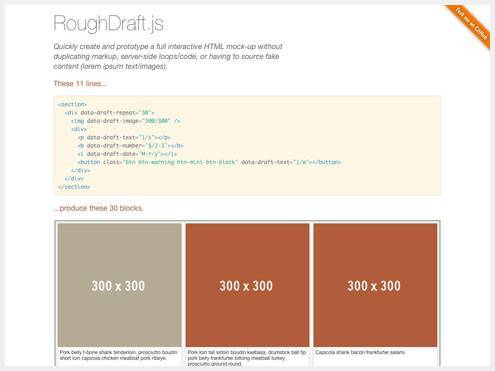Click the data-draft-repeat="30" code line
This screenshot has height=371, width=495.
(109, 113)
